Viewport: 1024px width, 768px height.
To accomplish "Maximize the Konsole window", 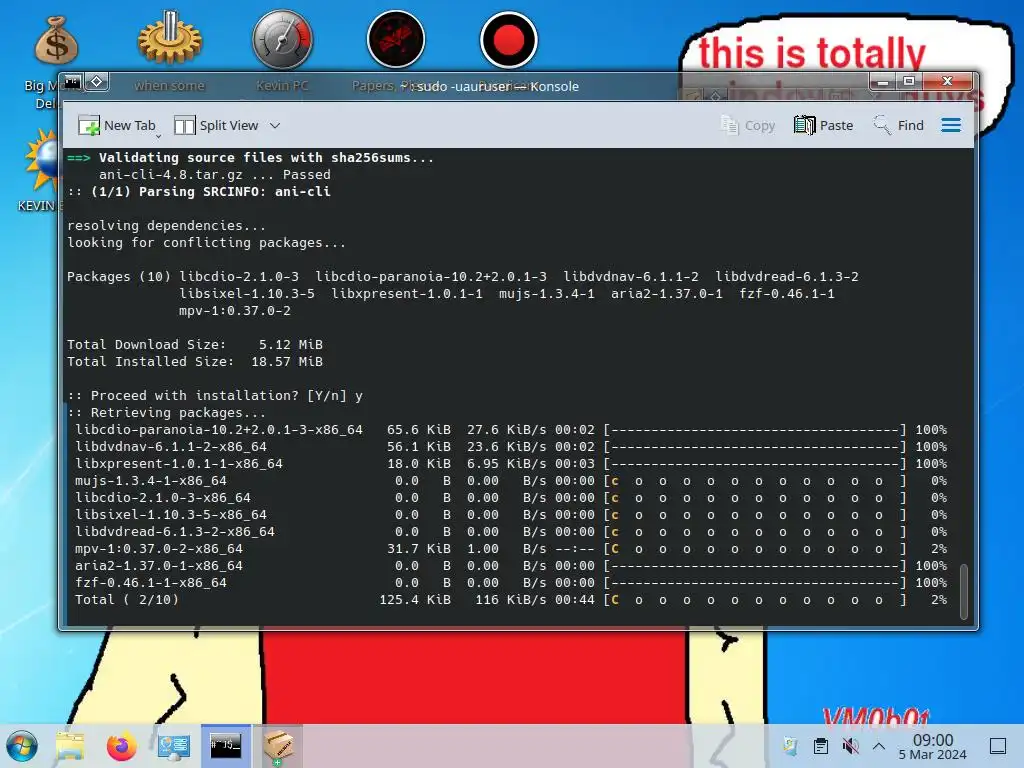I will pyautogui.click(x=908, y=82).
